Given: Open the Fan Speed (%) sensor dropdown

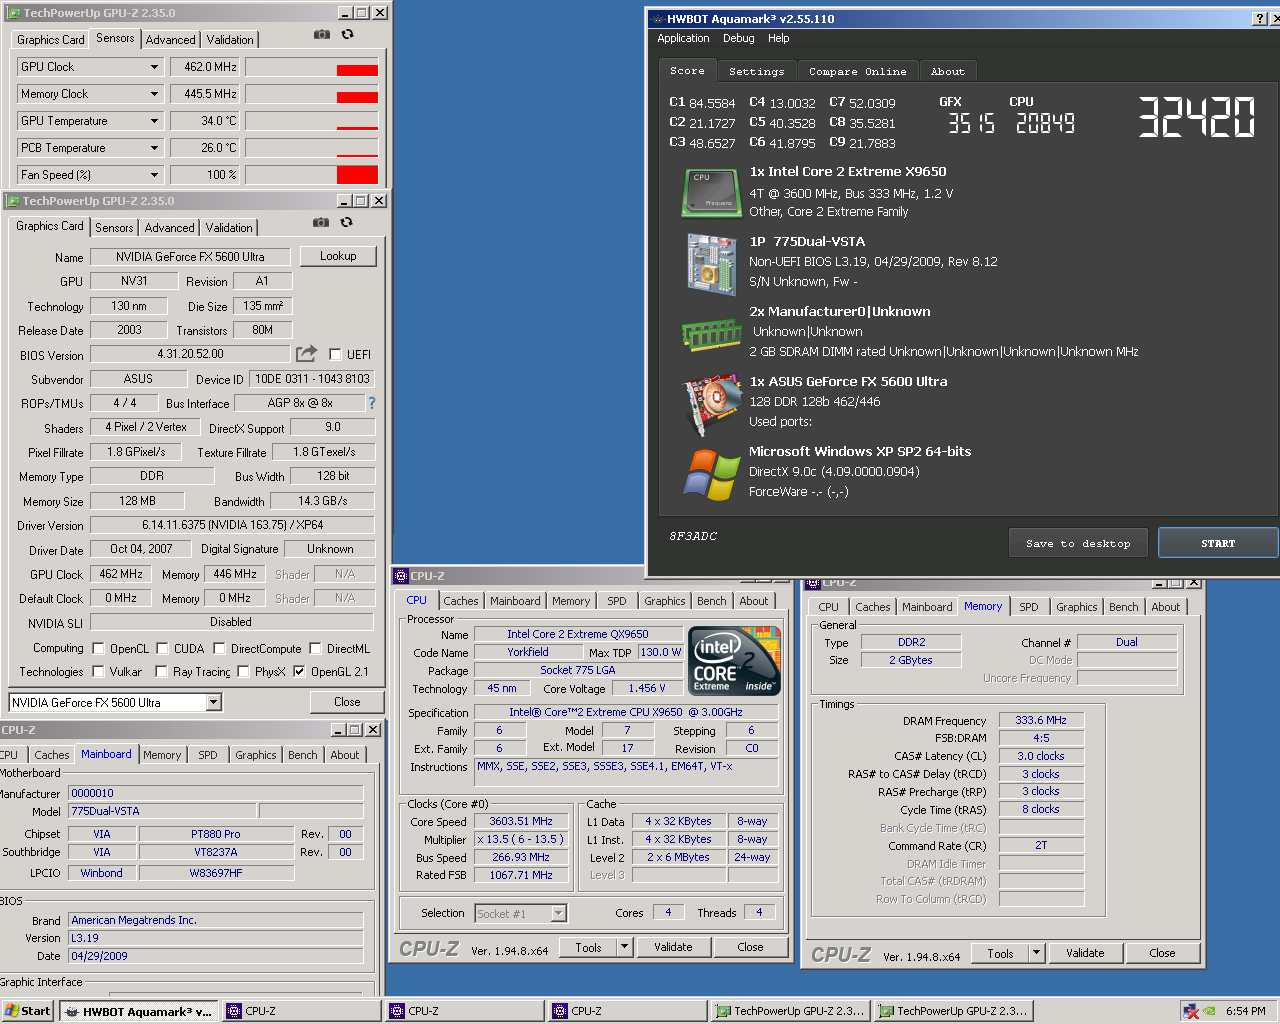Looking at the screenshot, I should (154, 175).
